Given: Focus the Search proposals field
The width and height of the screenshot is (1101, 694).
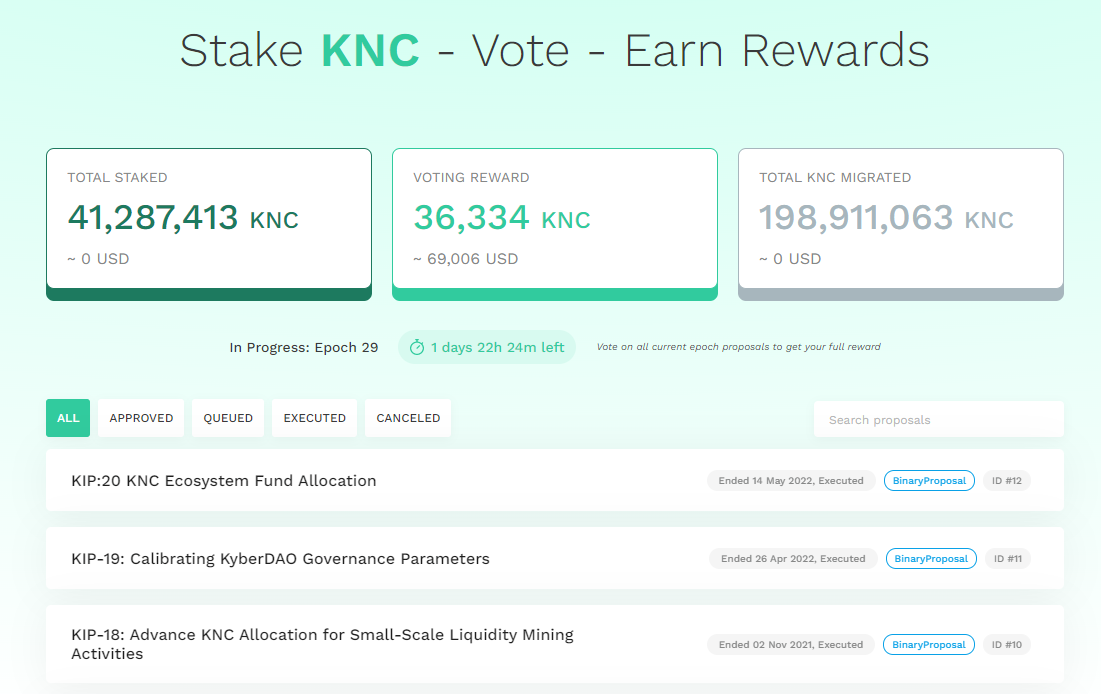Looking at the screenshot, I should (939, 419).
